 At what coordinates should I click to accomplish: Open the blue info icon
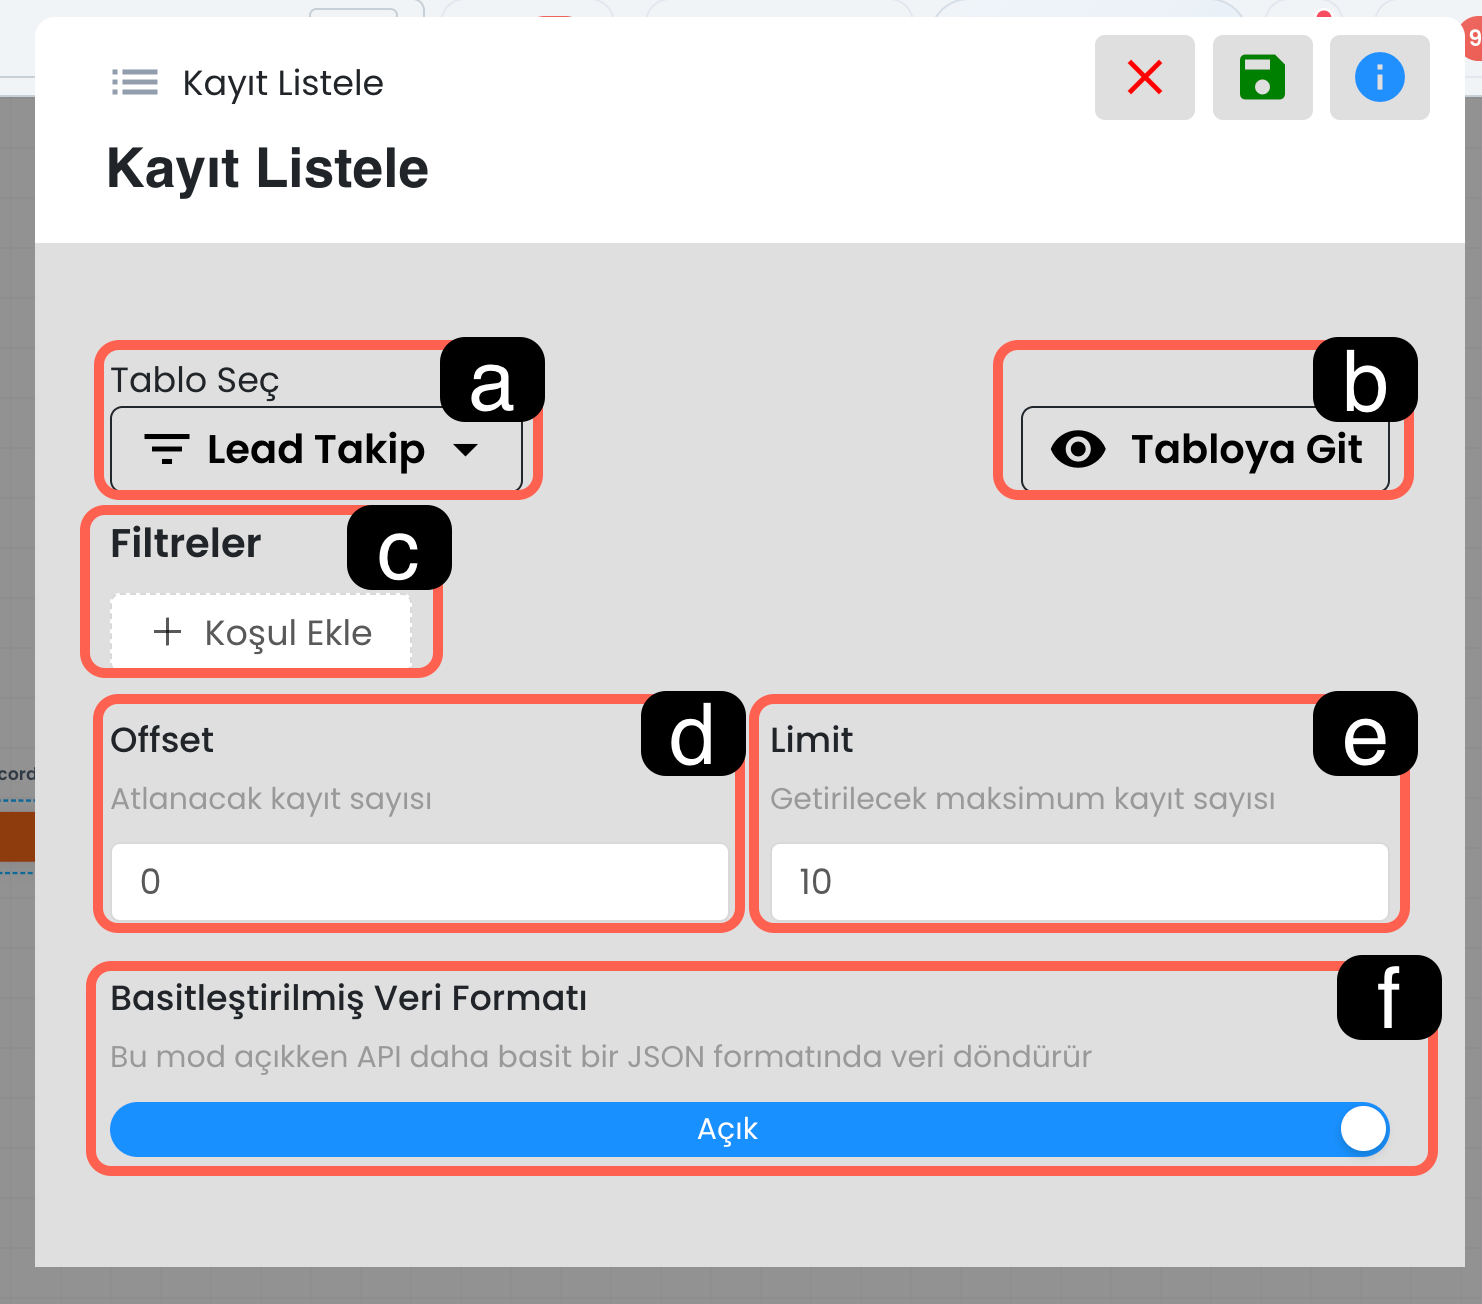(x=1379, y=77)
